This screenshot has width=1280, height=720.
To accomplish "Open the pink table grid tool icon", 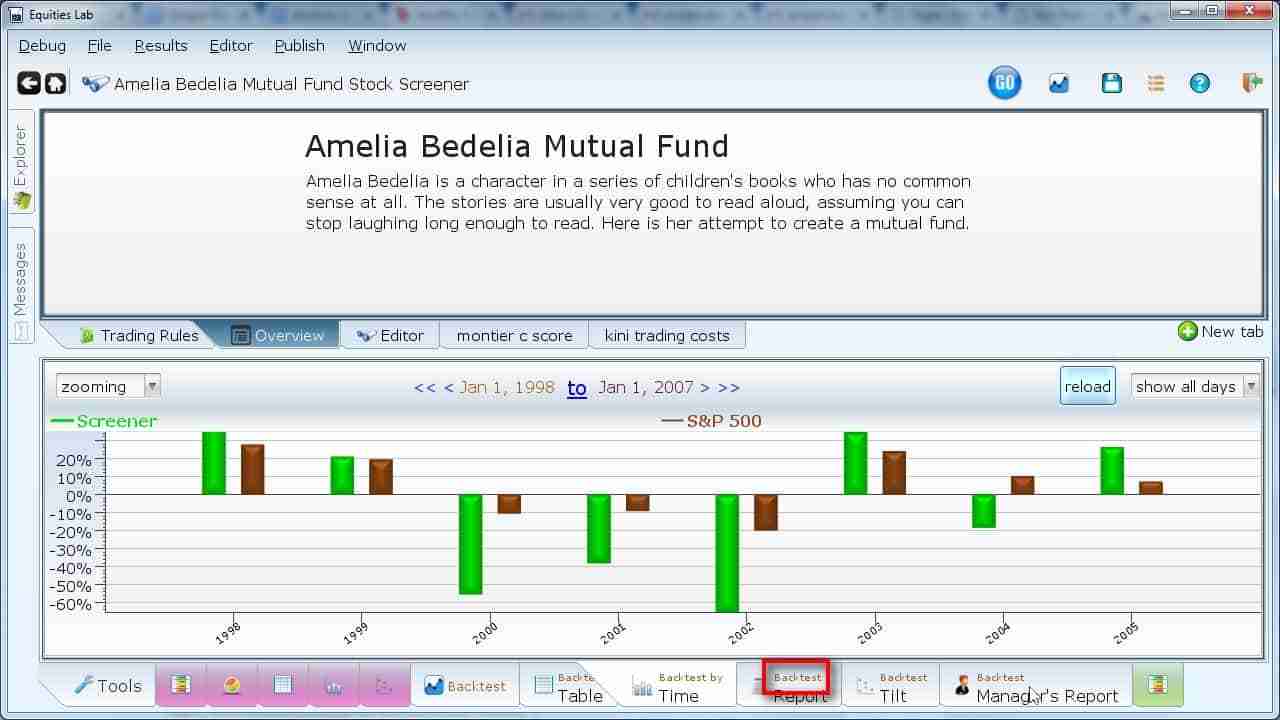I will pos(283,685).
